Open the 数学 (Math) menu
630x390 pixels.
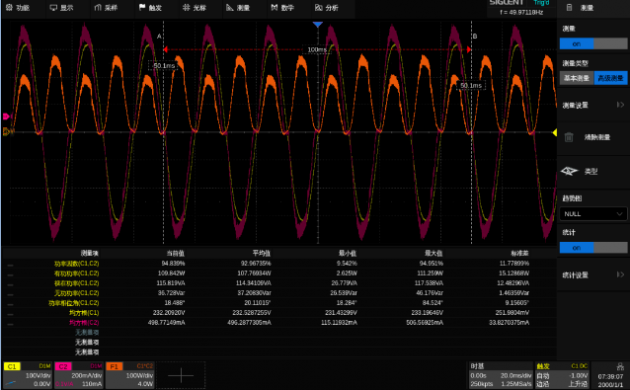coord(282,8)
